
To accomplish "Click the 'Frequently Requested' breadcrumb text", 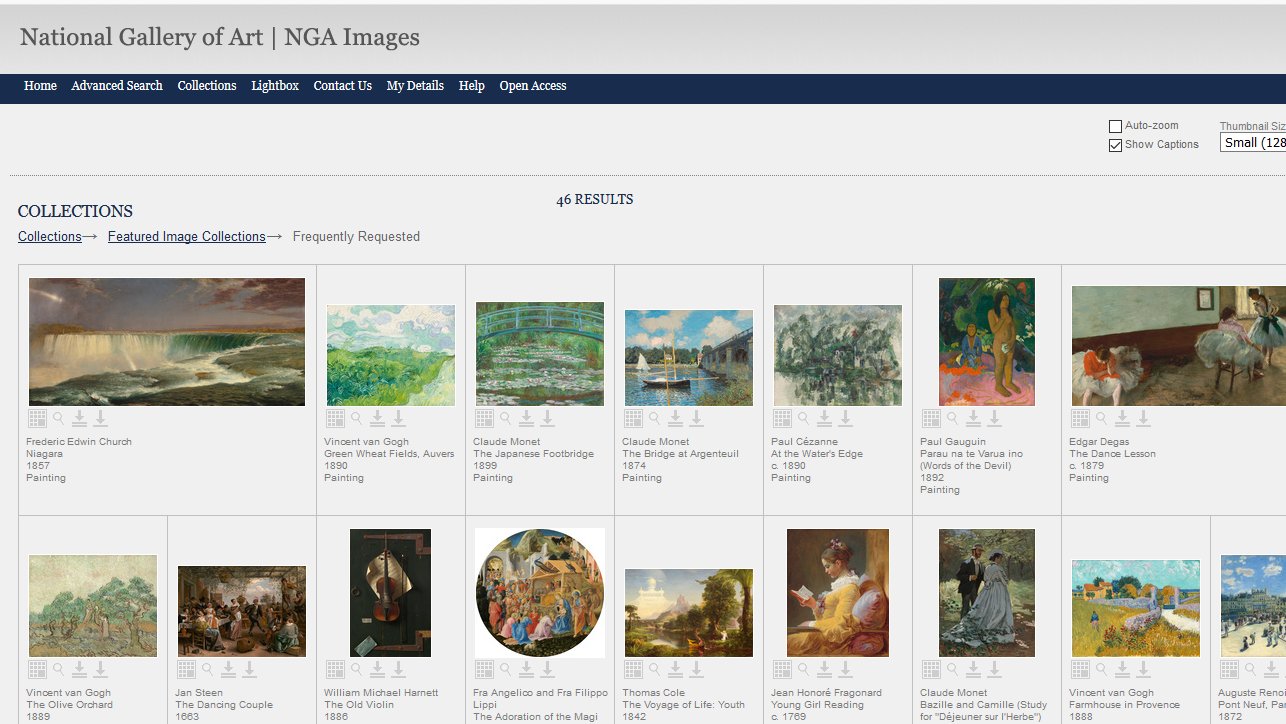I will pos(356,237).
